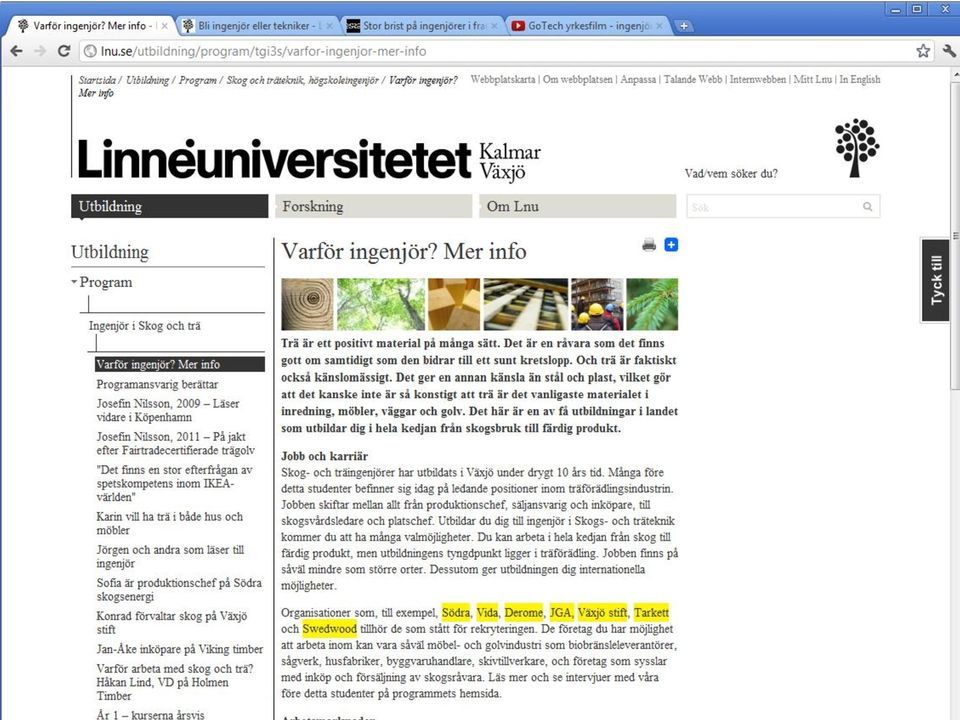Click the Linnéuniversitetet wordmark
The image size is (960, 720).
[x=274, y=159]
